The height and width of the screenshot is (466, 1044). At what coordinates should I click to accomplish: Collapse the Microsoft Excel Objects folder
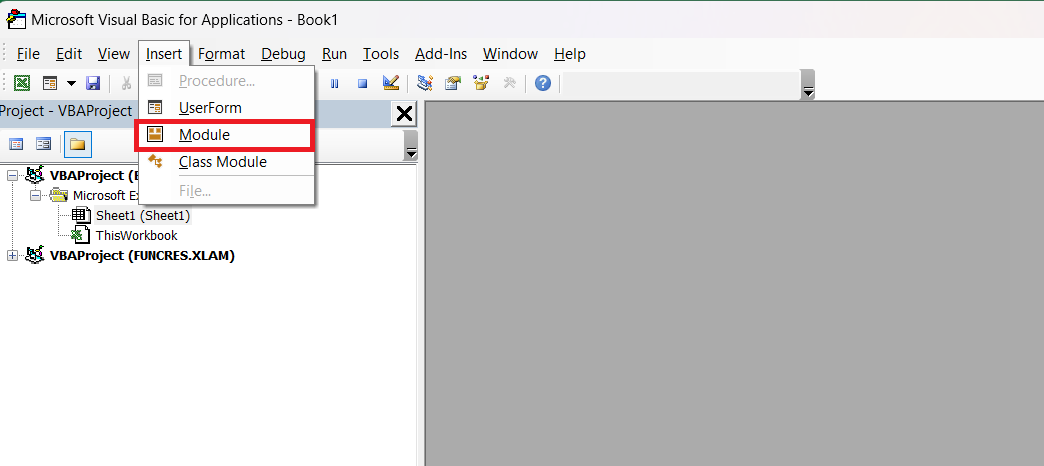pyautogui.click(x=36, y=196)
